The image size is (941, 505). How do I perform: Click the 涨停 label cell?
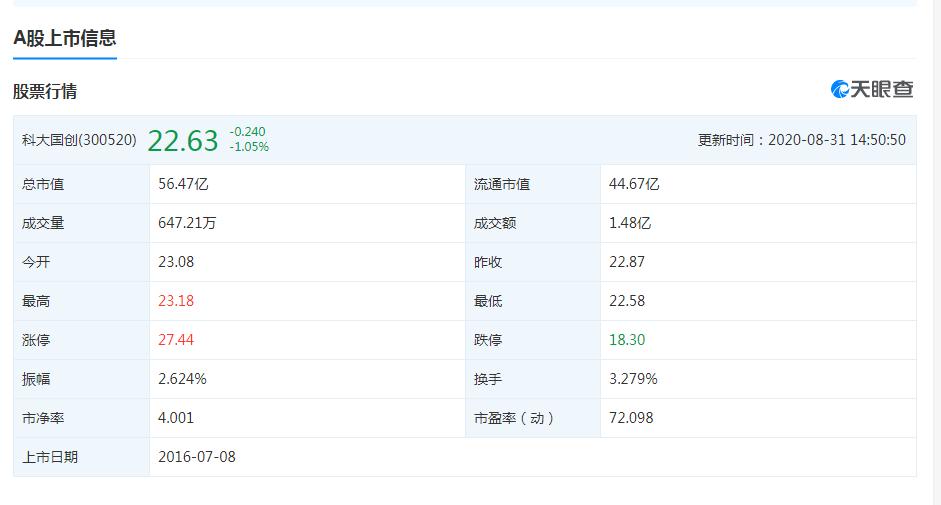pos(82,340)
